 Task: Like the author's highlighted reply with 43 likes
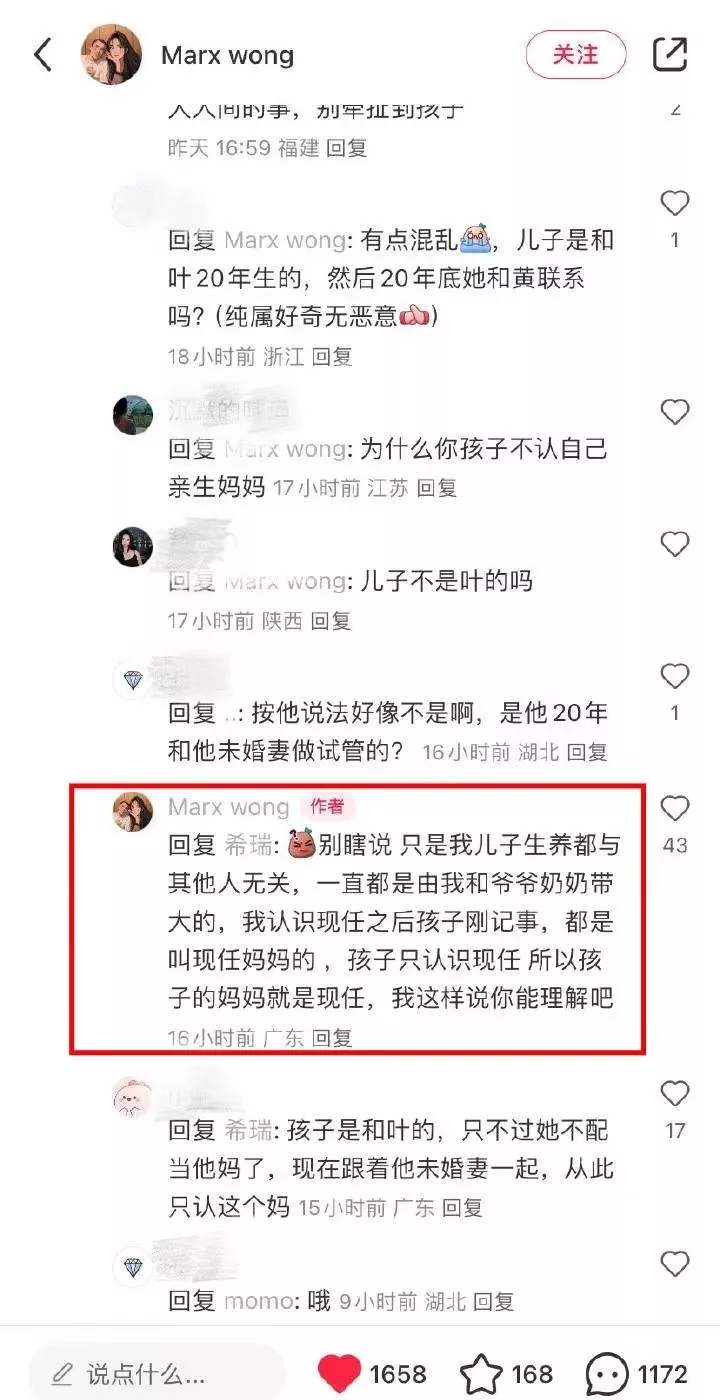pyautogui.click(x=675, y=808)
